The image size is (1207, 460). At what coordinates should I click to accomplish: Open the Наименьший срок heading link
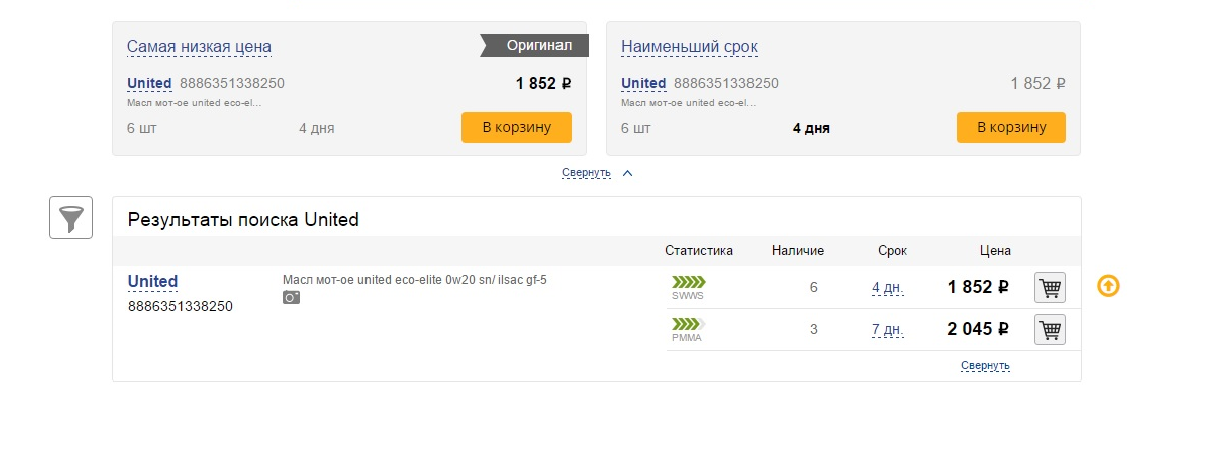pyautogui.click(x=689, y=47)
